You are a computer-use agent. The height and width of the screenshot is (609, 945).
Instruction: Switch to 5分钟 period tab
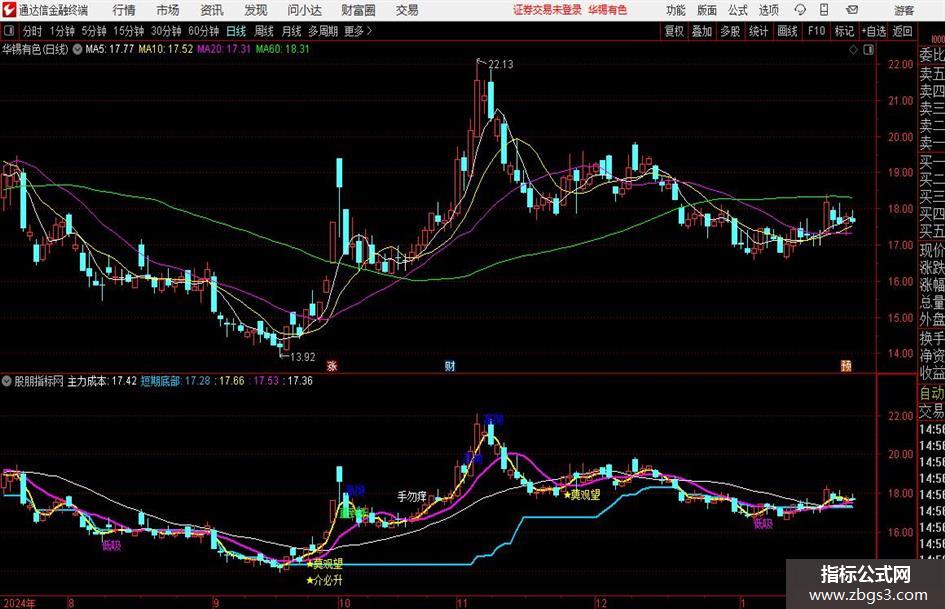(94, 31)
